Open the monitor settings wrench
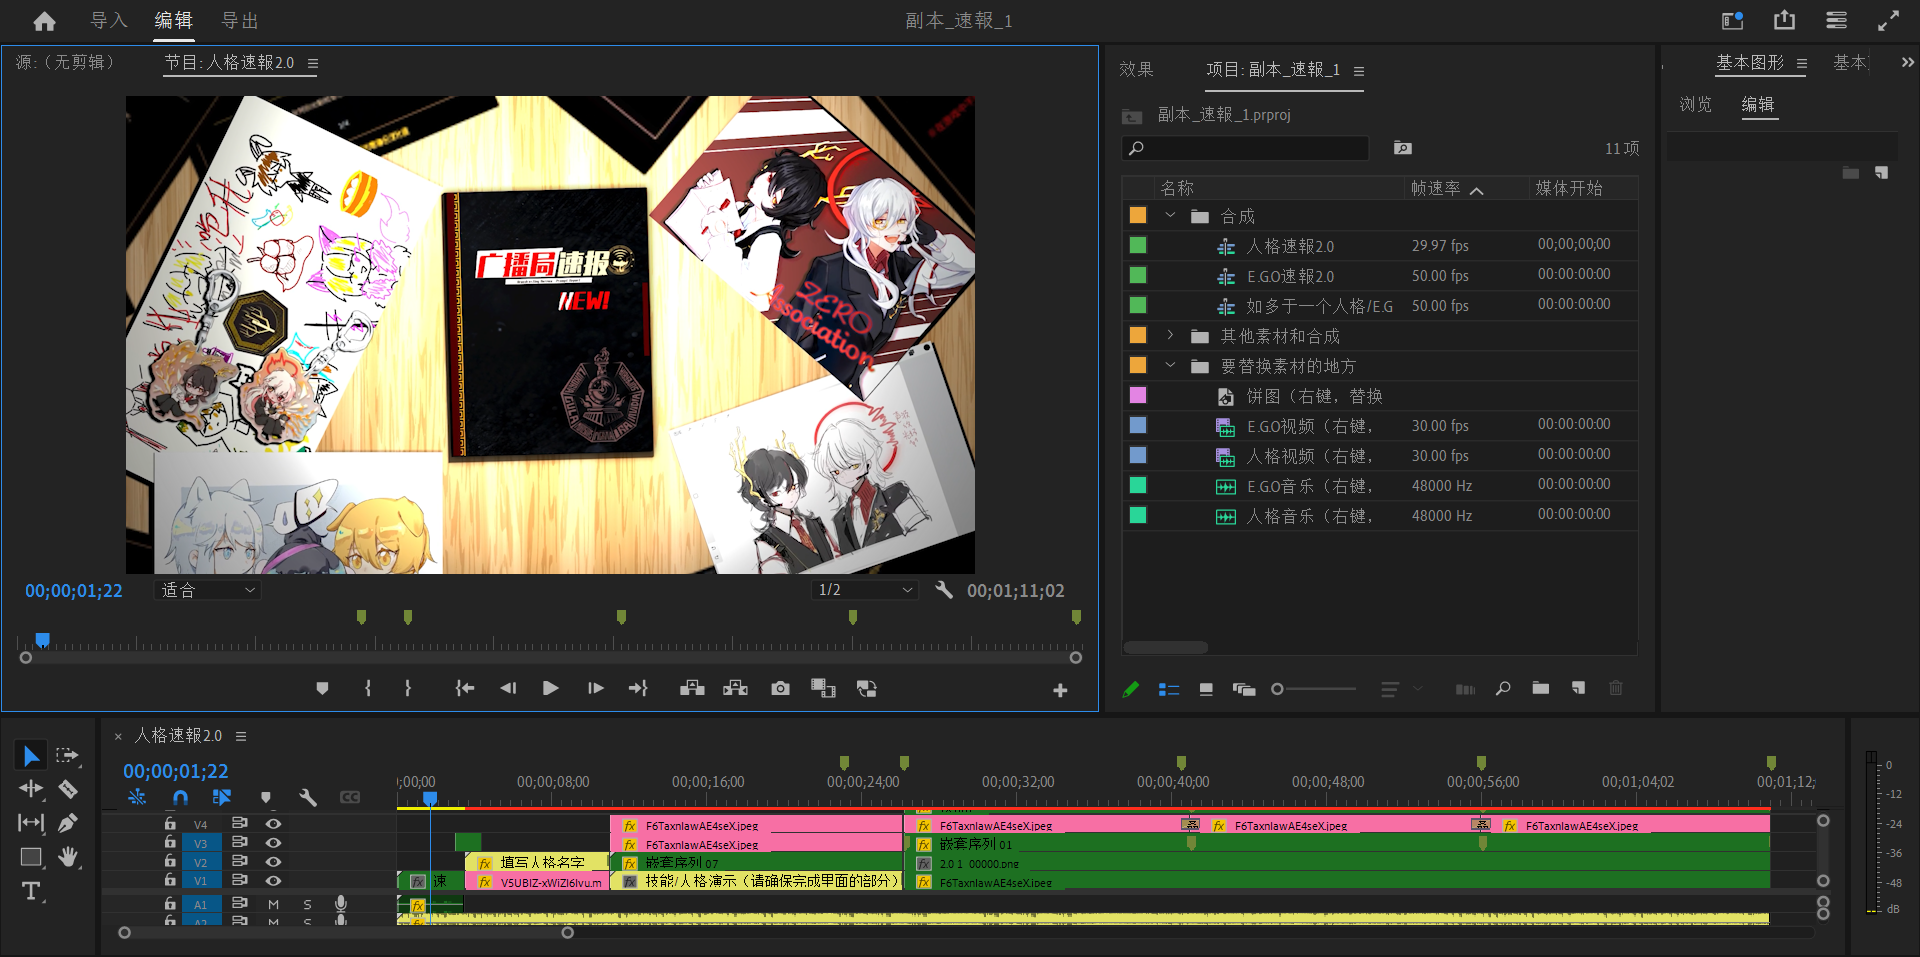The height and width of the screenshot is (957, 1920). click(x=943, y=590)
